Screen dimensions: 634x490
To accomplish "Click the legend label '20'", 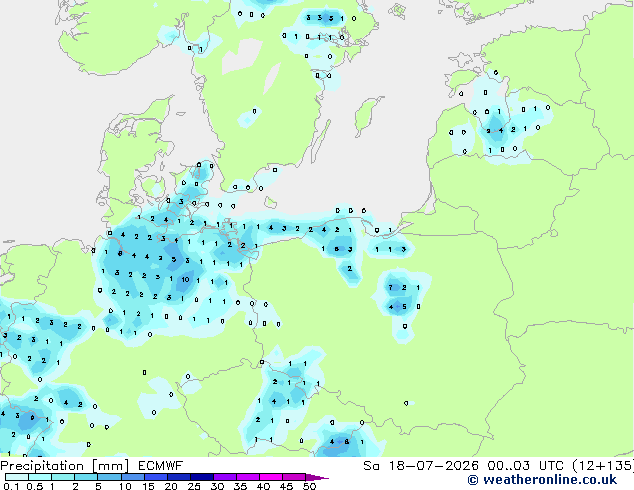I will (171, 486).
